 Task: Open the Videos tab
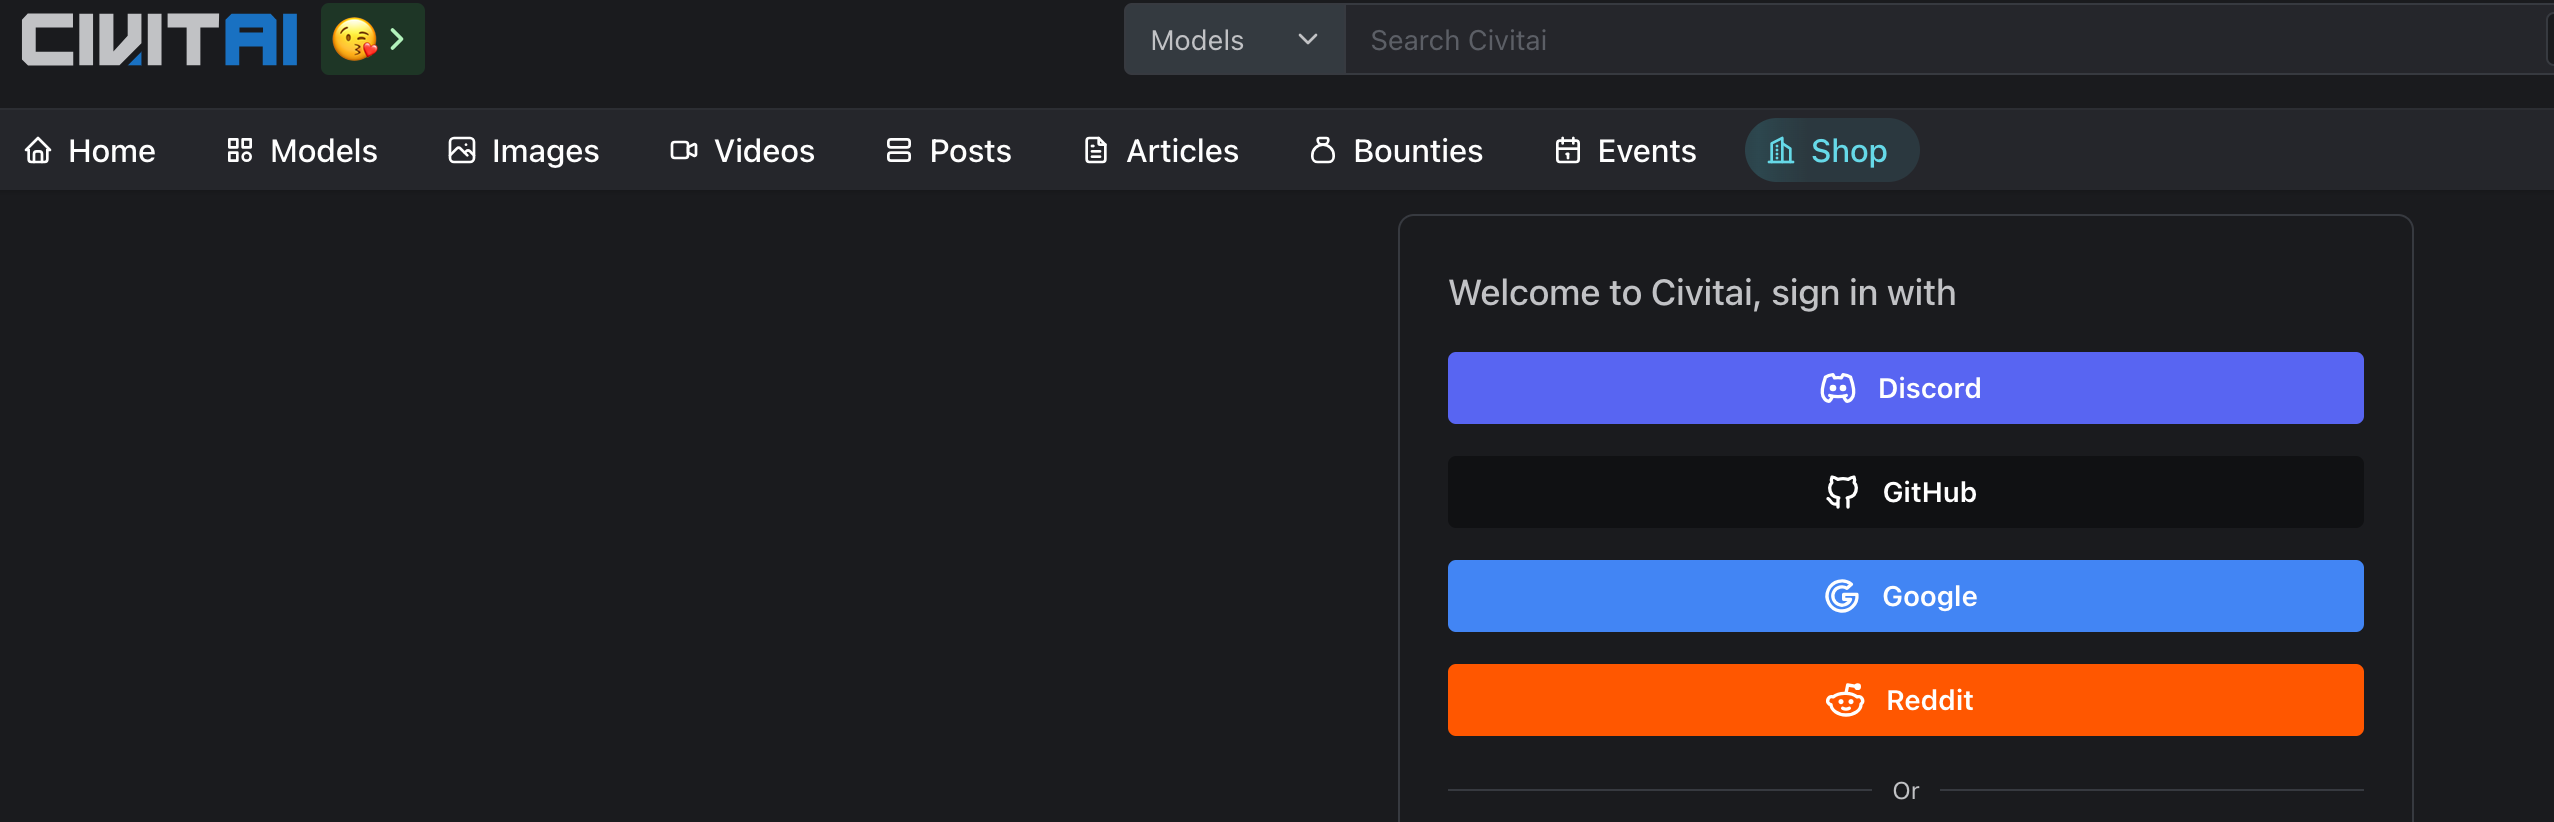coord(742,150)
